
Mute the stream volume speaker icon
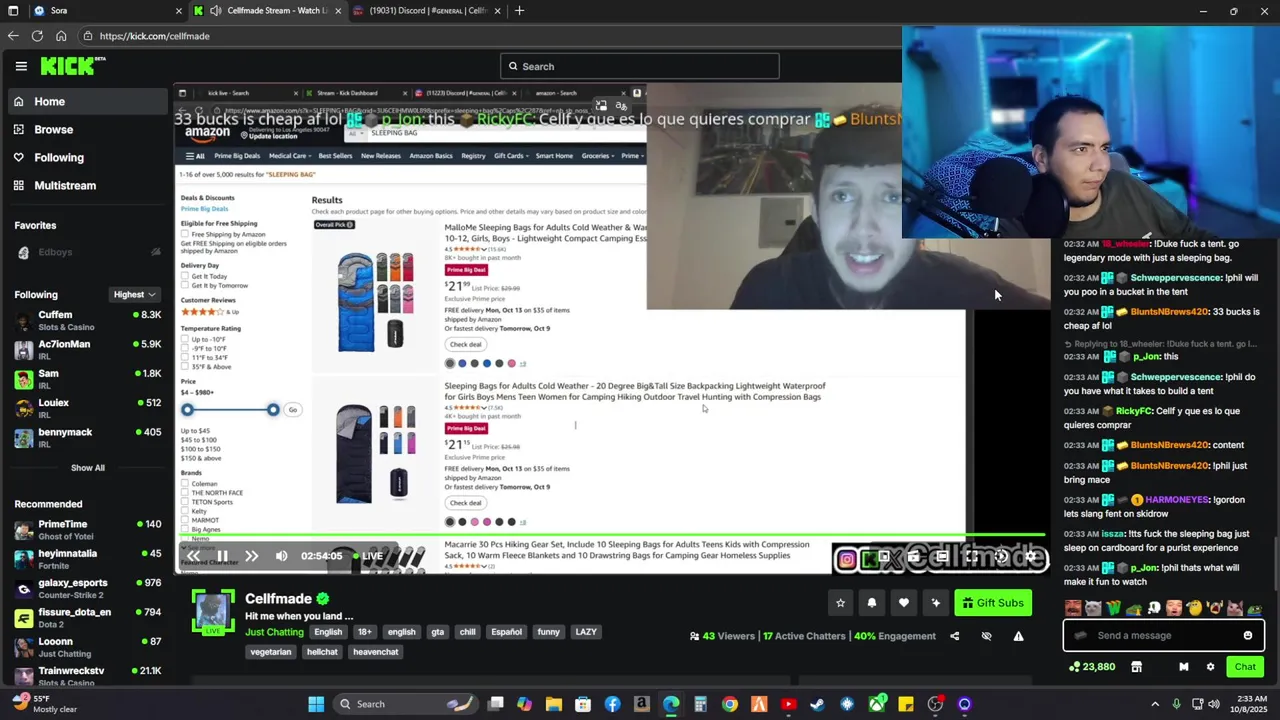click(x=281, y=556)
